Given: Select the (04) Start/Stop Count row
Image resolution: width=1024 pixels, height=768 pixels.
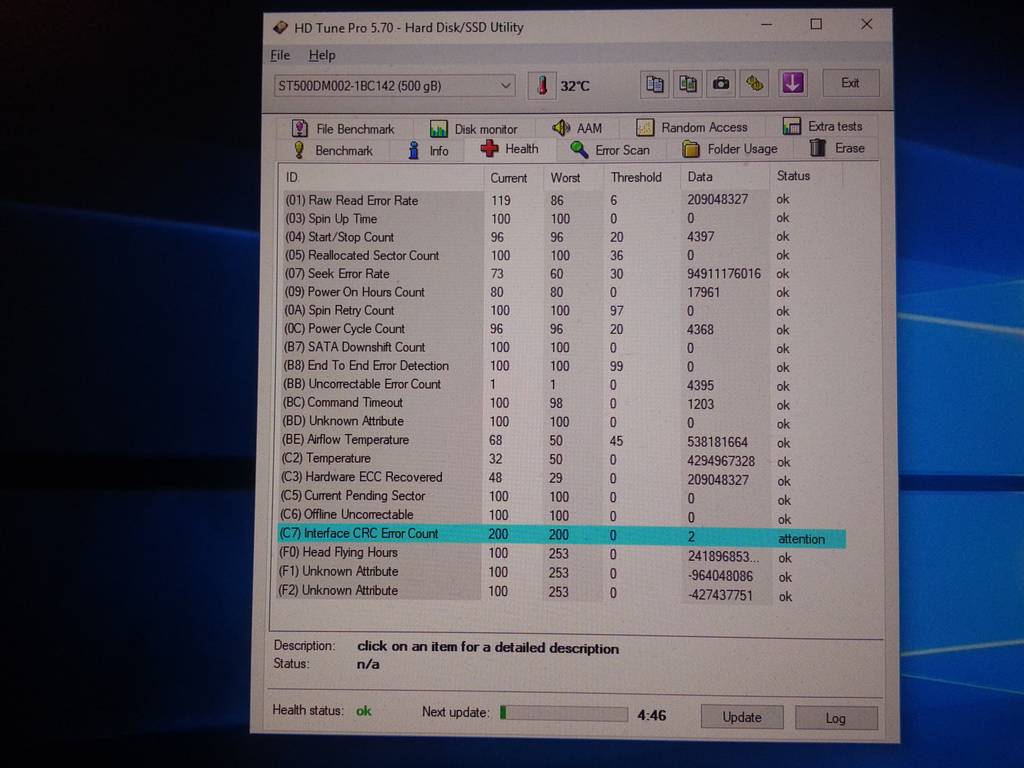Looking at the screenshot, I should pos(562,237).
